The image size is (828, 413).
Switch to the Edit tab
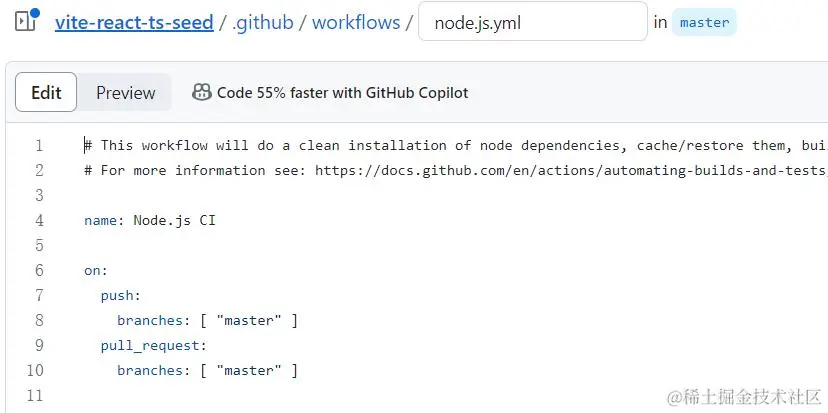click(x=46, y=93)
